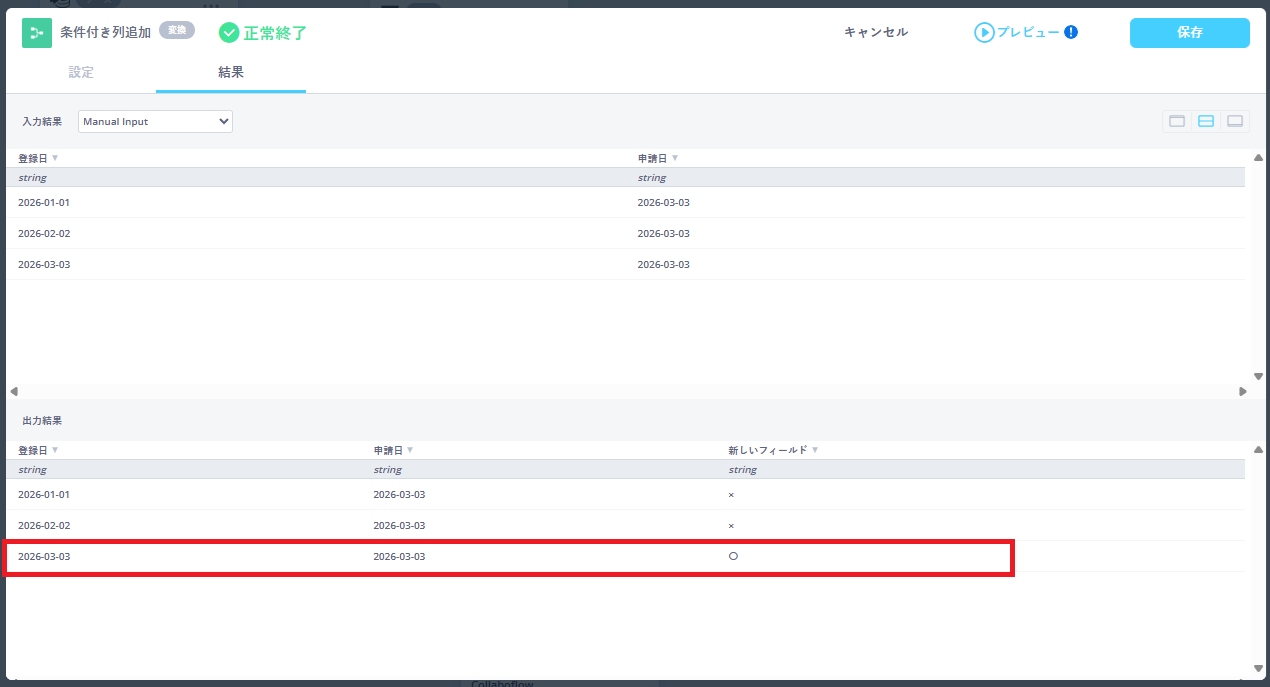The image size is (1270, 687).
Task: Click the キャンセル button
Action: 876,32
